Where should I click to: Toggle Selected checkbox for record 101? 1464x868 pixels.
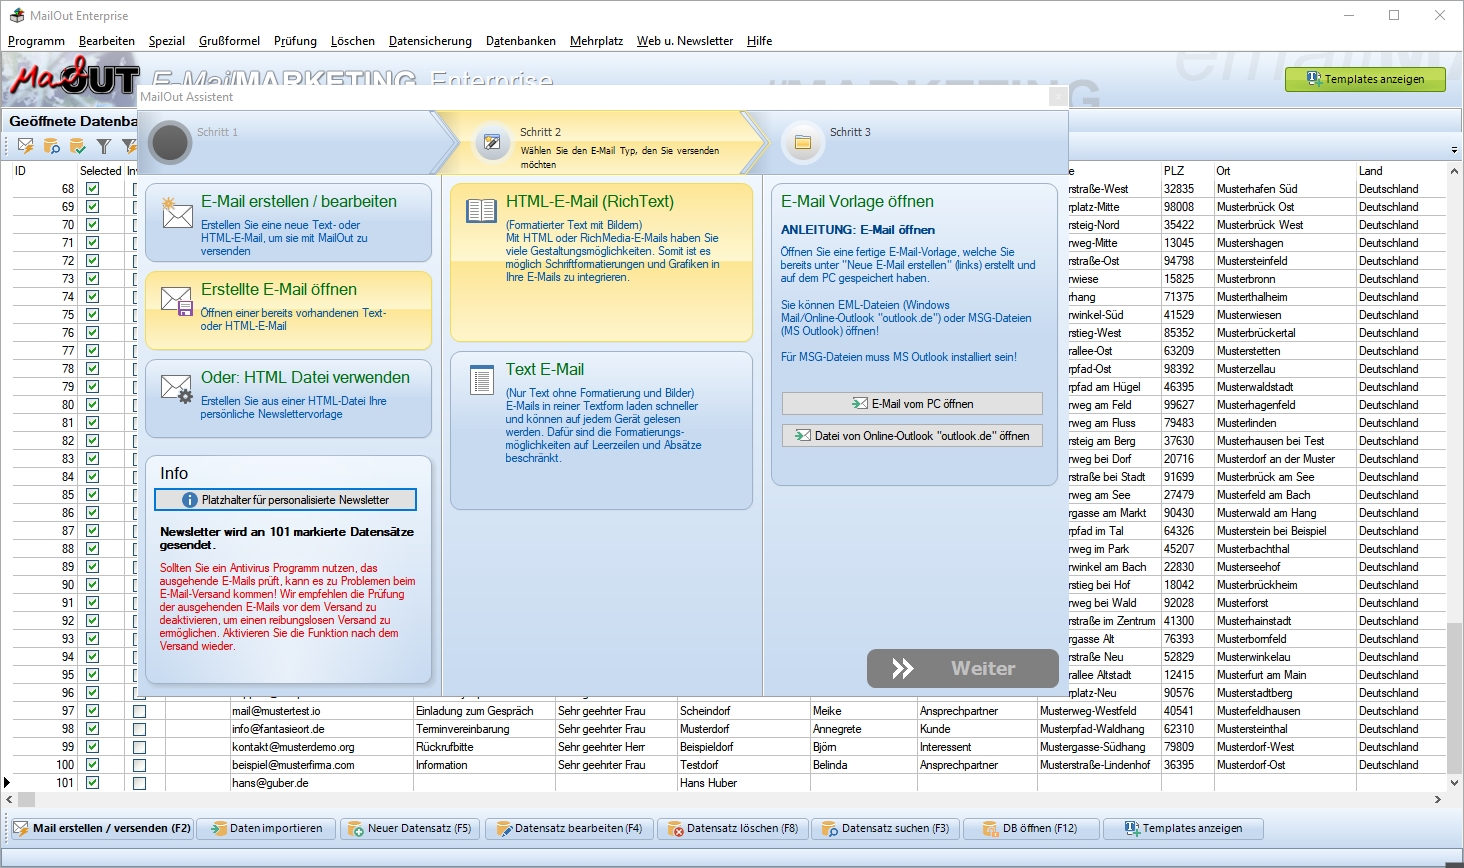(93, 783)
